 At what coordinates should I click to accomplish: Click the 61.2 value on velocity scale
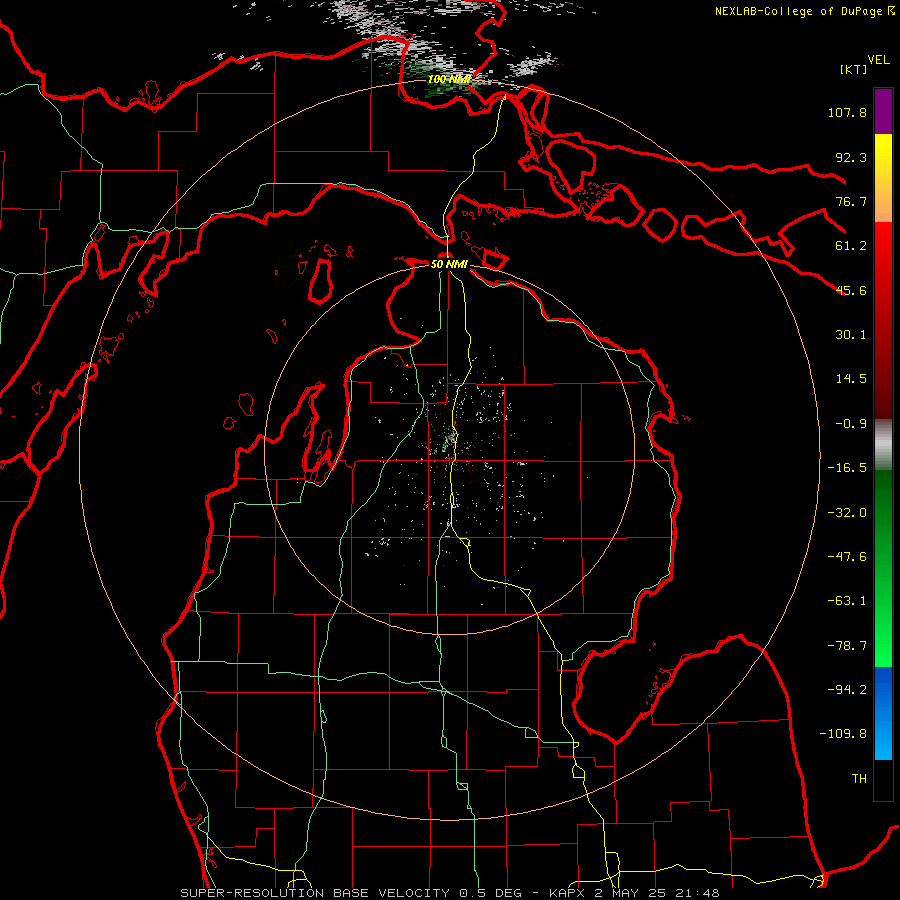tap(851, 246)
